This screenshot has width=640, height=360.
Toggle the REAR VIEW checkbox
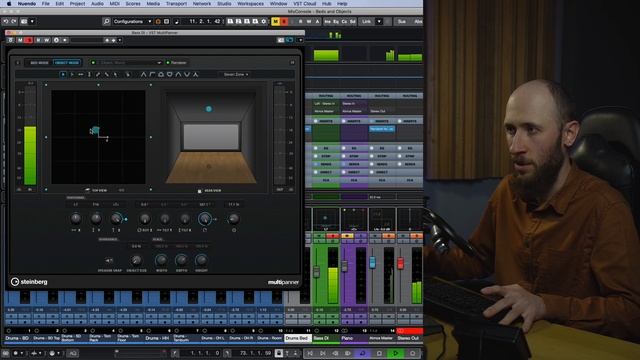(200, 191)
